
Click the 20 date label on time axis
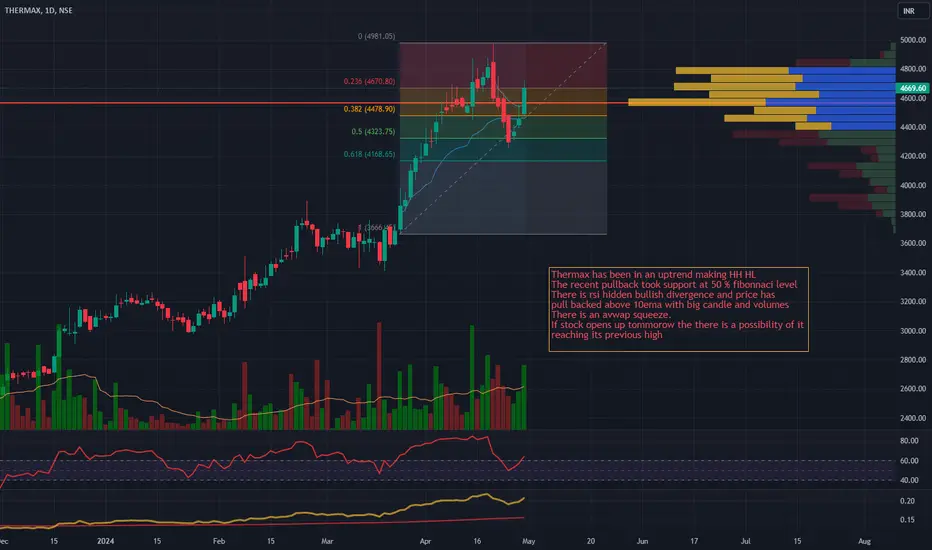pos(591,541)
